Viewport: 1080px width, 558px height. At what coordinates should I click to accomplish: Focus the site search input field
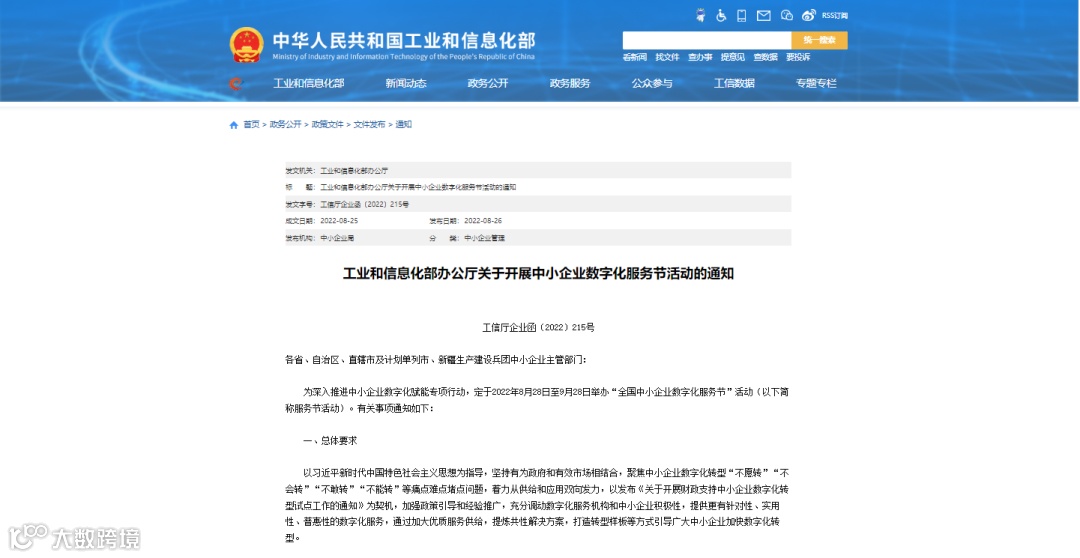[707, 40]
